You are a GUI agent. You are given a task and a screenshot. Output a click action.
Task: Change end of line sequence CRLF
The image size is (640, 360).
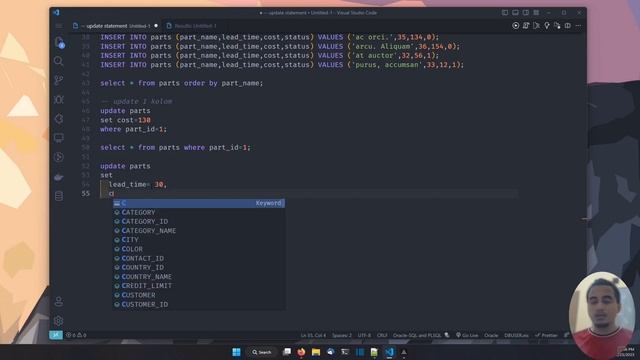[382, 335]
